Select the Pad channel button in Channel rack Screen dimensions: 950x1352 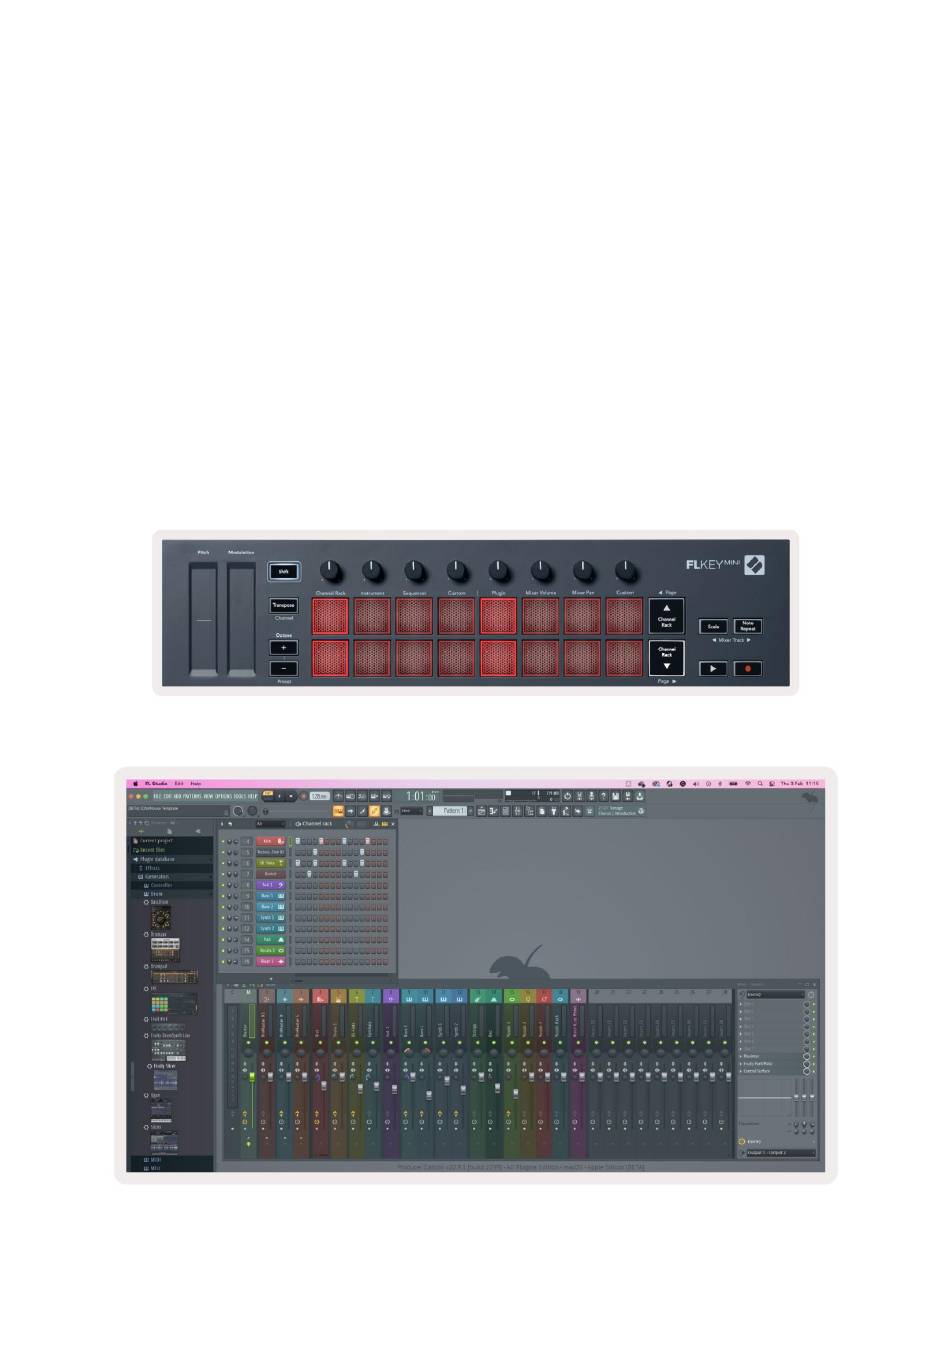point(270,940)
